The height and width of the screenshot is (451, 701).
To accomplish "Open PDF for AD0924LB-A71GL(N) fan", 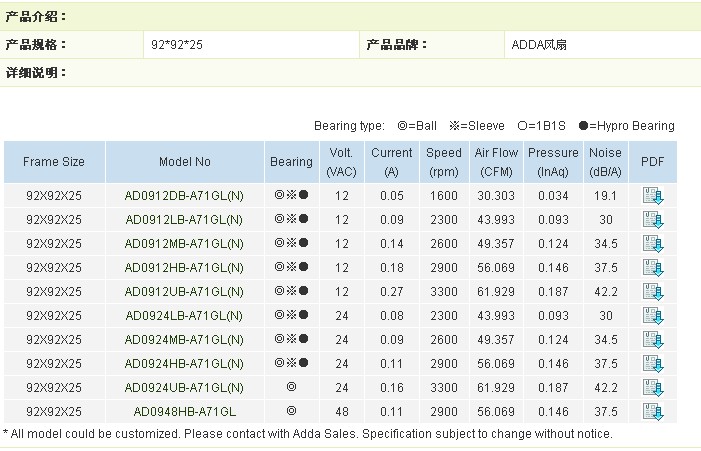I will click(653, 316).
